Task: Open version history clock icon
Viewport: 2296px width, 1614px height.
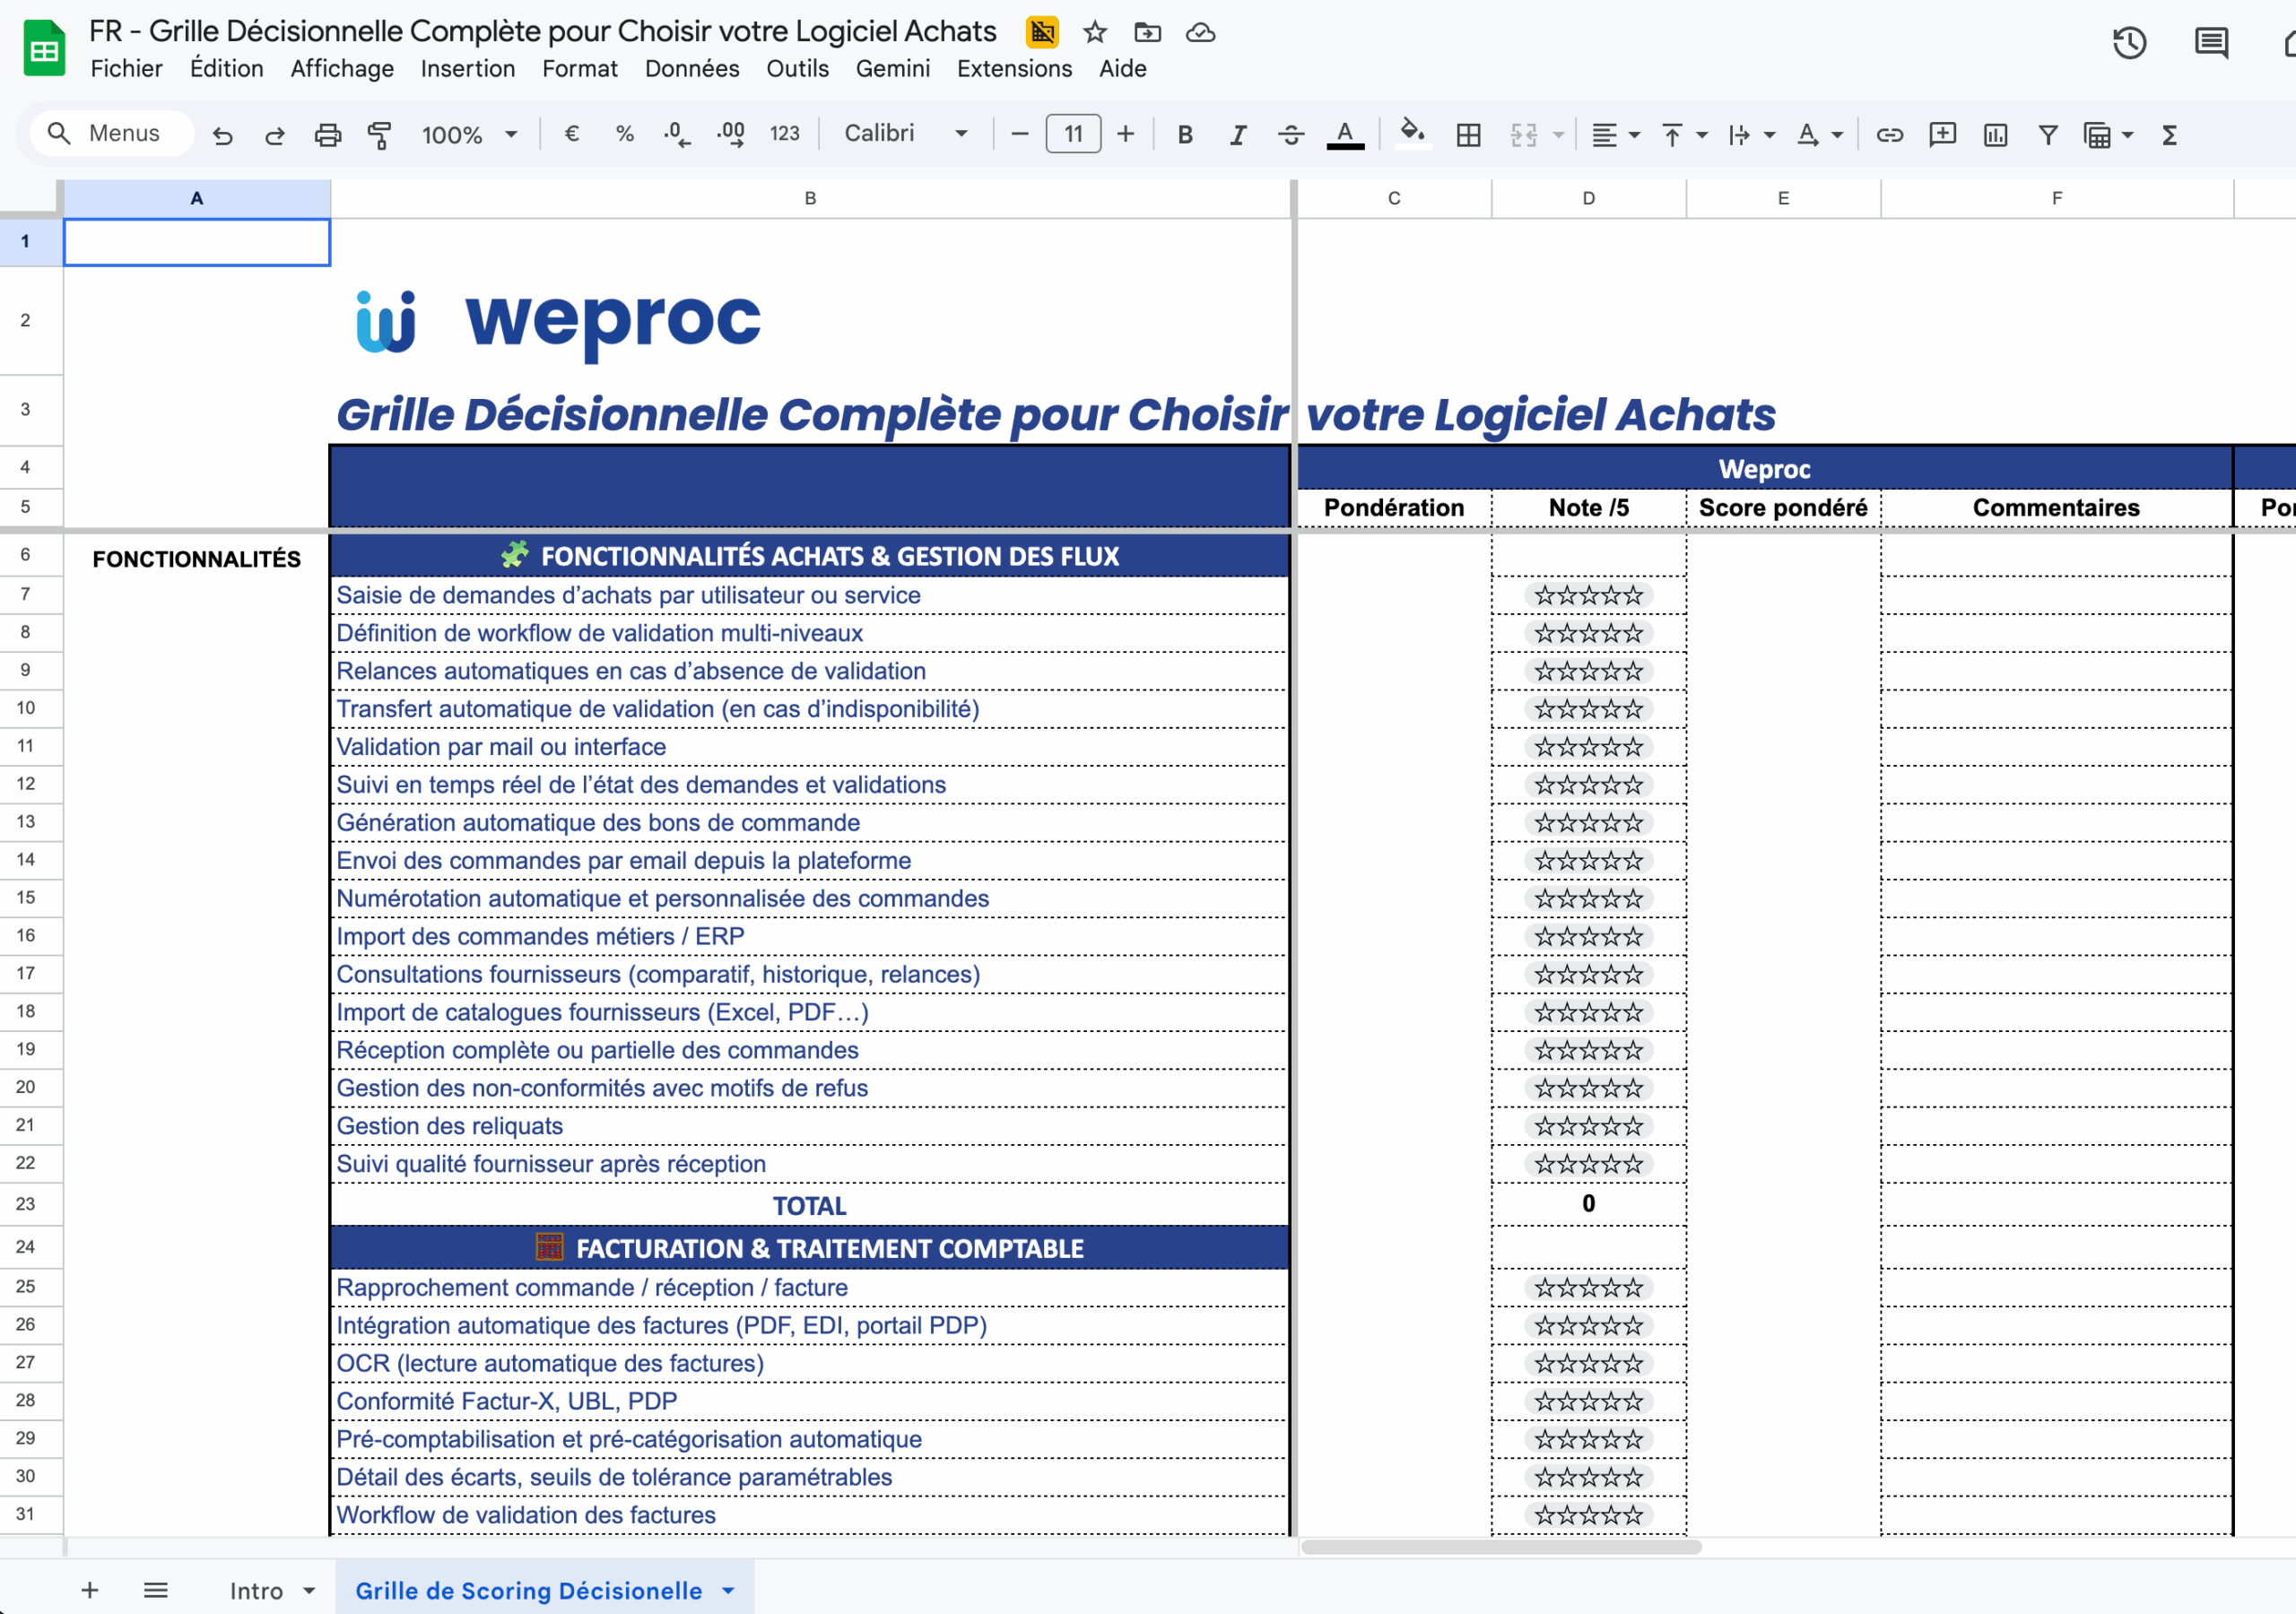Action: point(2129,43)
